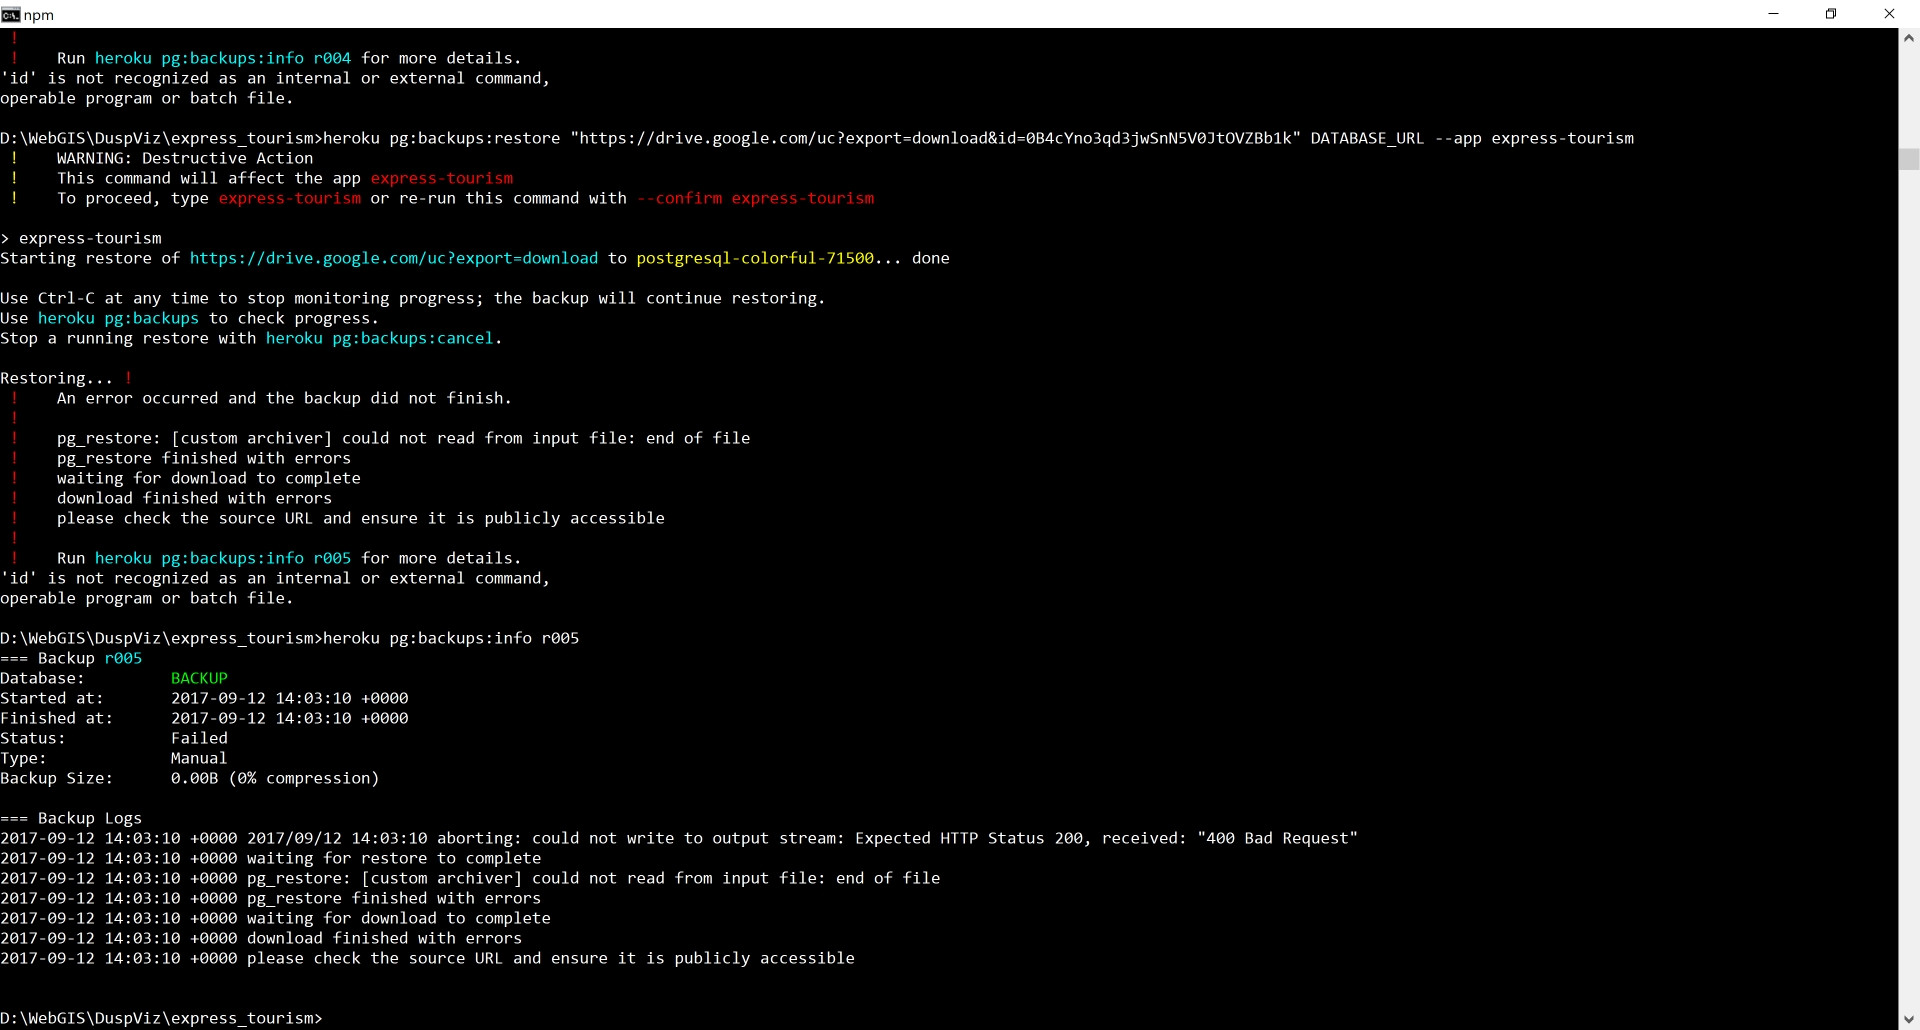Click the cyan 'heroku pg:backups:cancel' command
Screen dimensions: 1920x1030
(x=380, y=338)
